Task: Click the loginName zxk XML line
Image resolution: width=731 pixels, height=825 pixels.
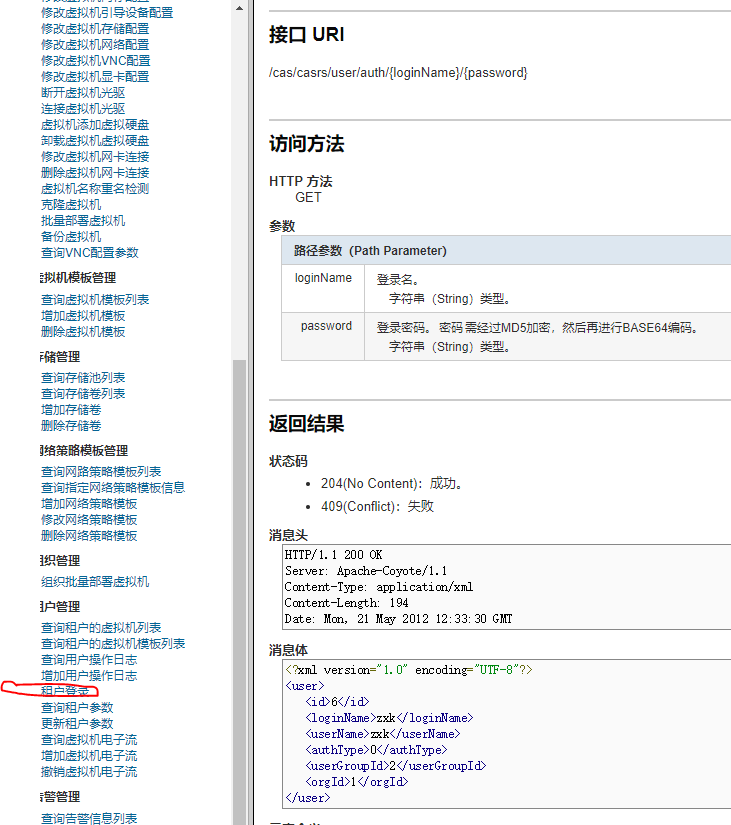Action: [389, 718]
